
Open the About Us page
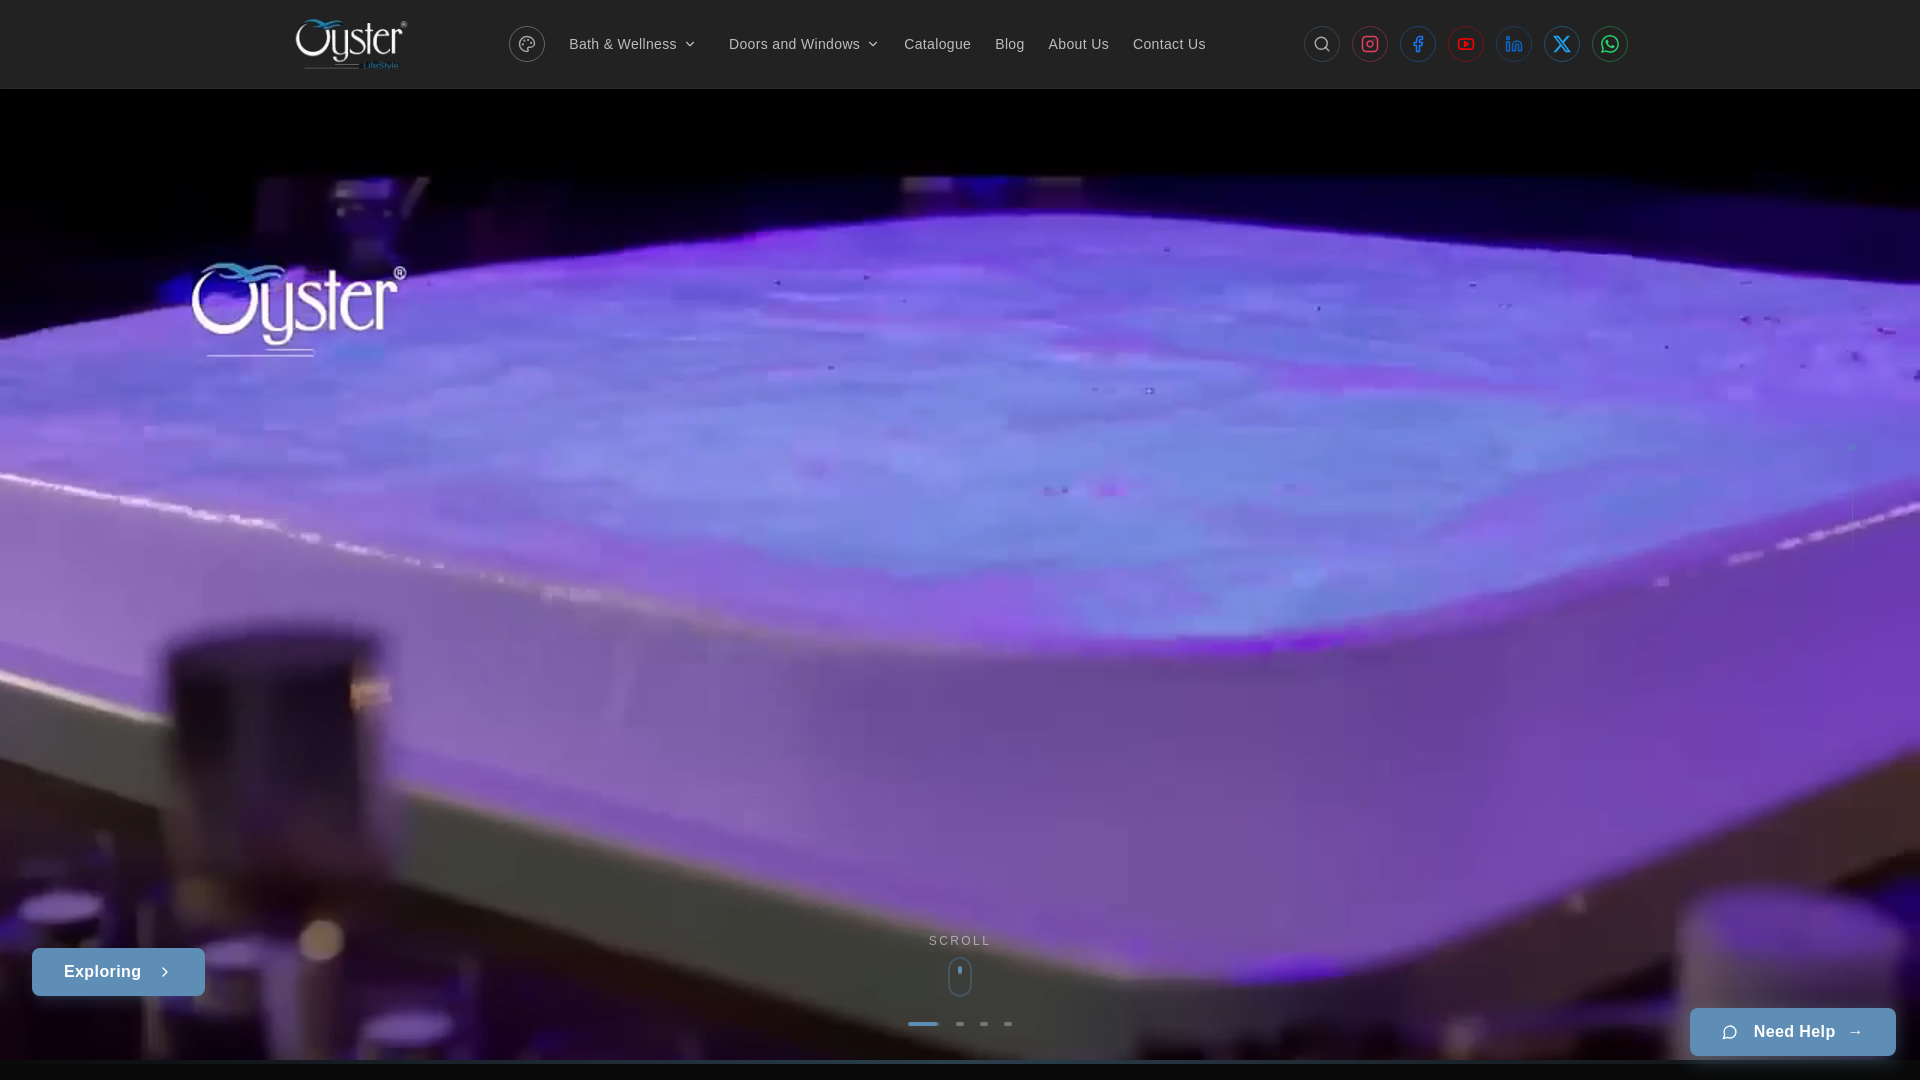(x=1078, y=44)
